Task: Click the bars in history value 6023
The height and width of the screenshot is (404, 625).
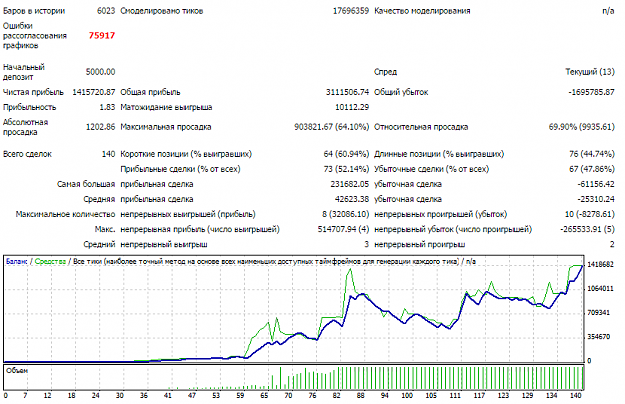Action: pyautogui.click(x=106, y=11)
